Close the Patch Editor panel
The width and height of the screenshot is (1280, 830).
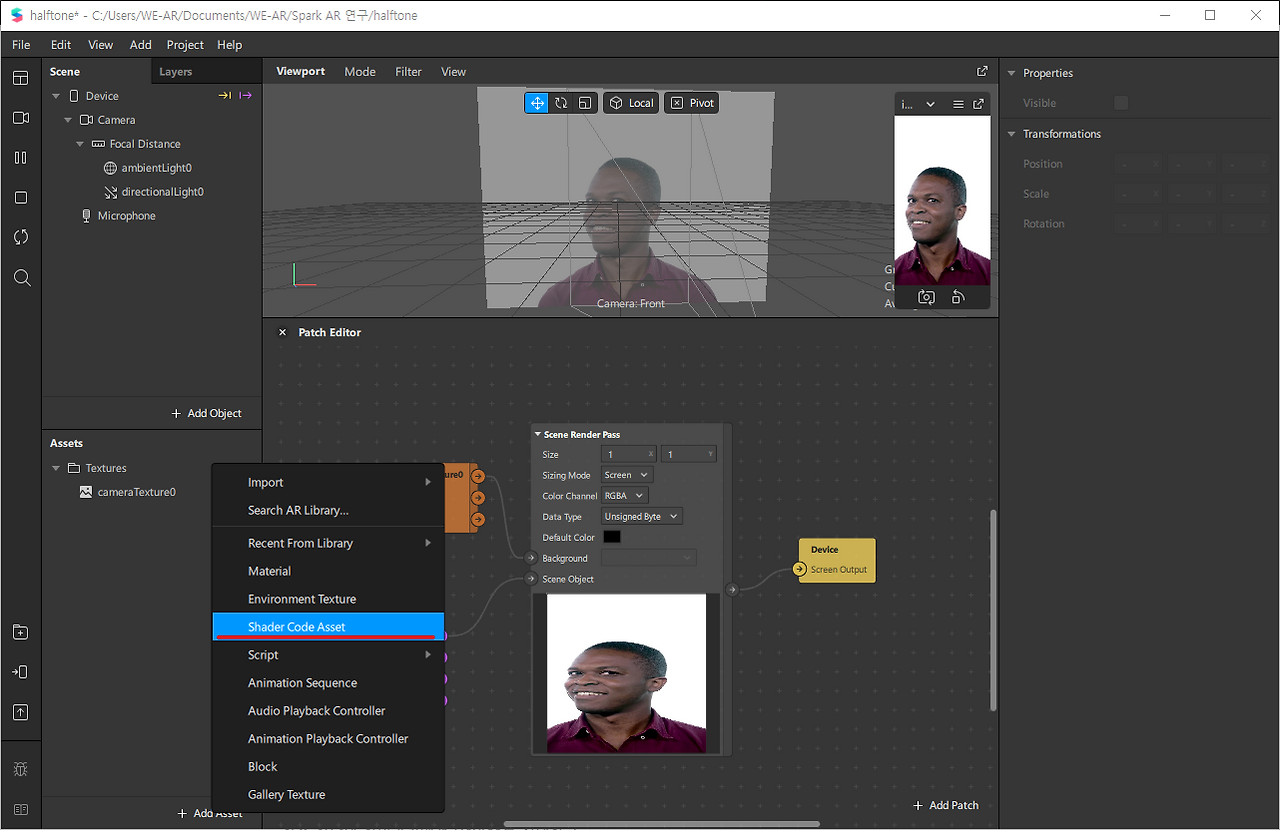tap(282, 332)
